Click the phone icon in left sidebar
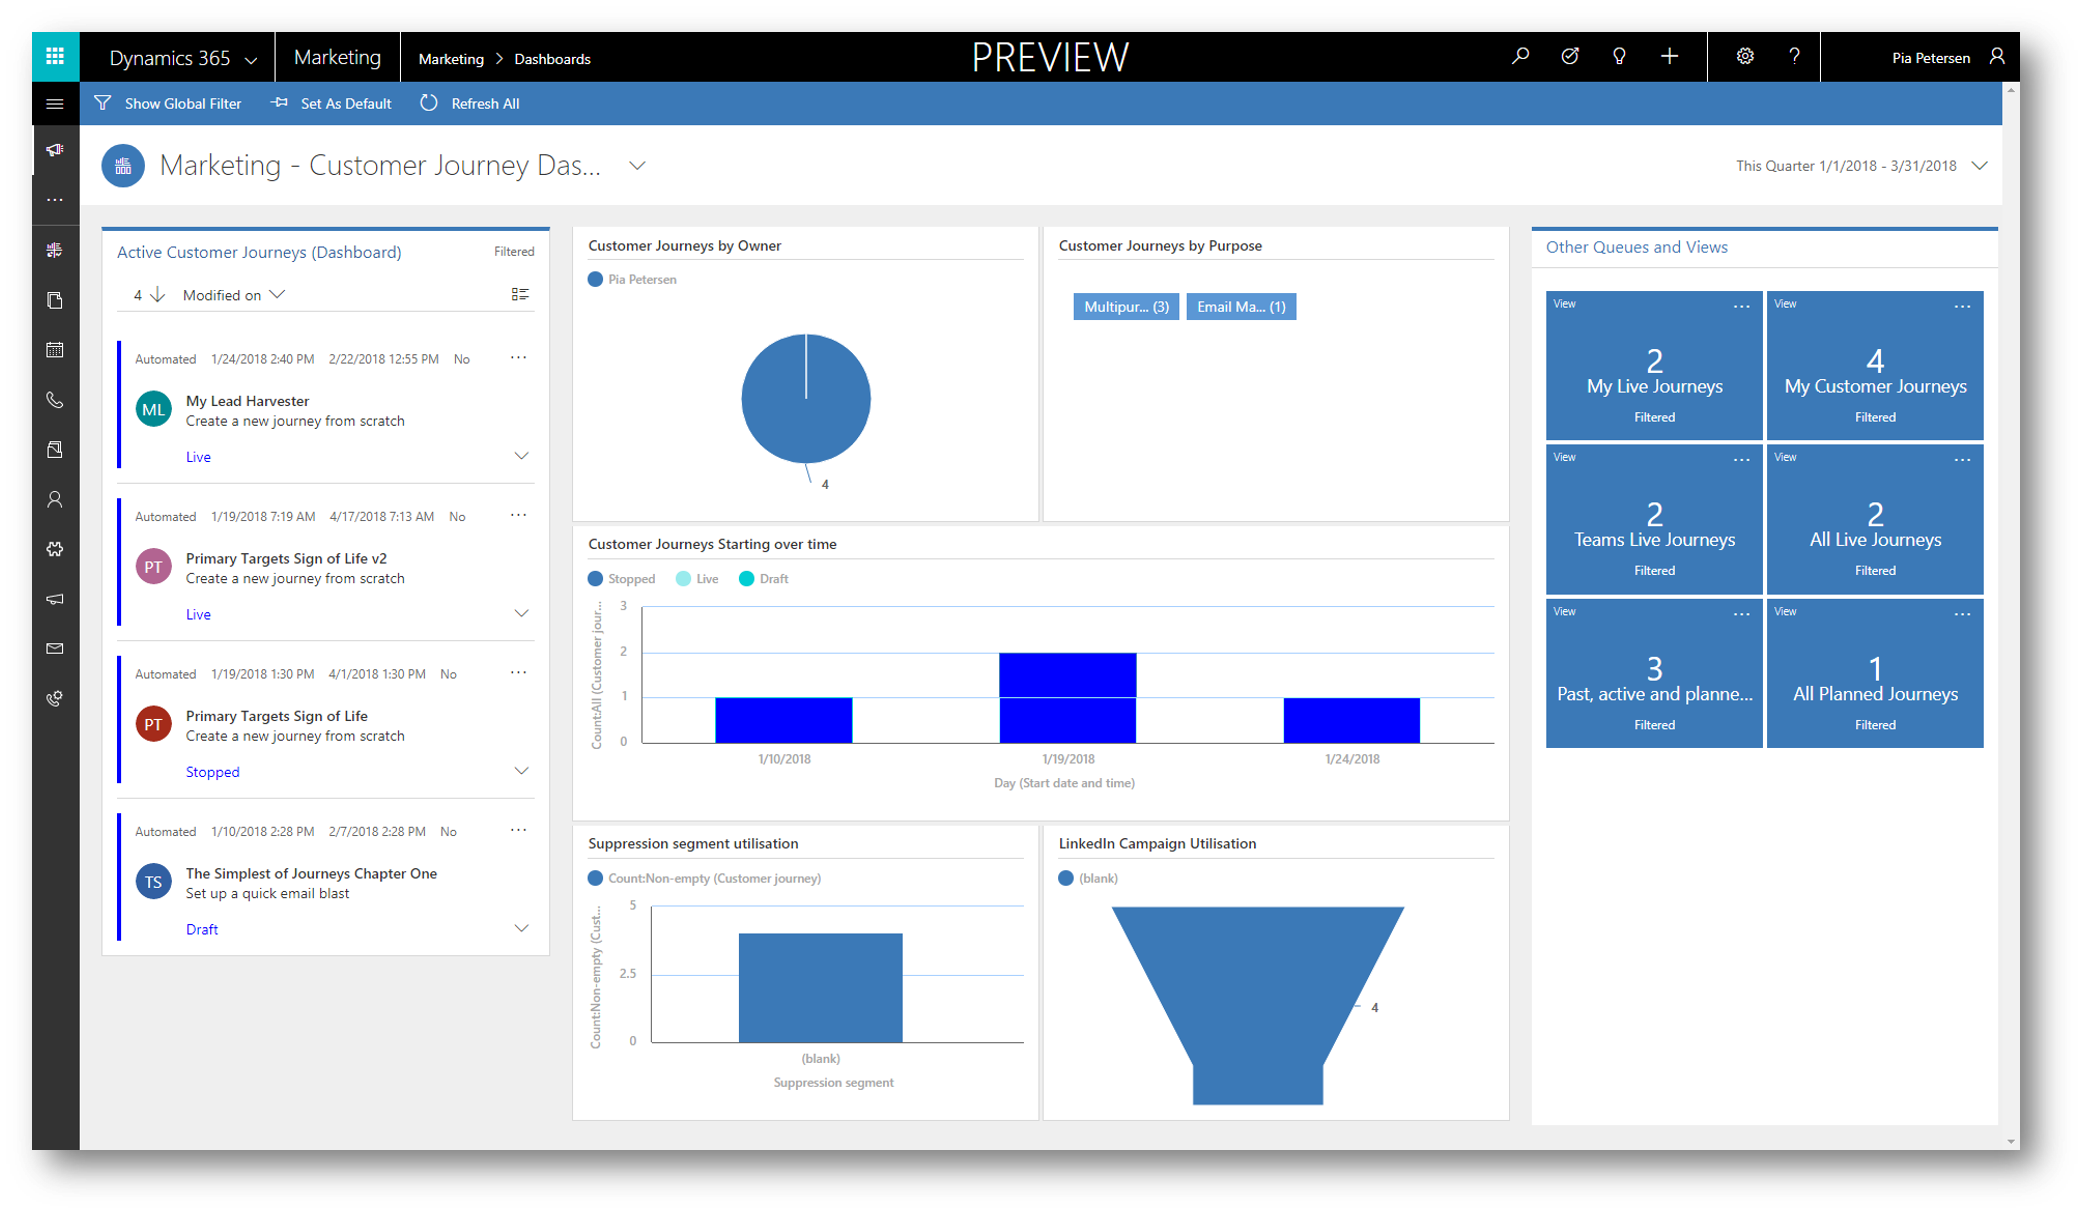 55,400
